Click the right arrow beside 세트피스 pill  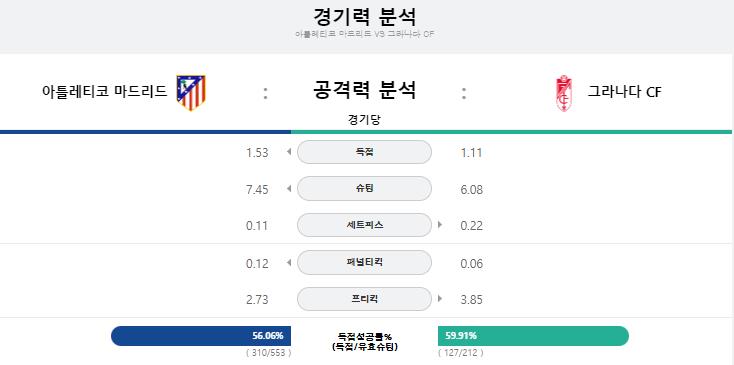(440, 225)
